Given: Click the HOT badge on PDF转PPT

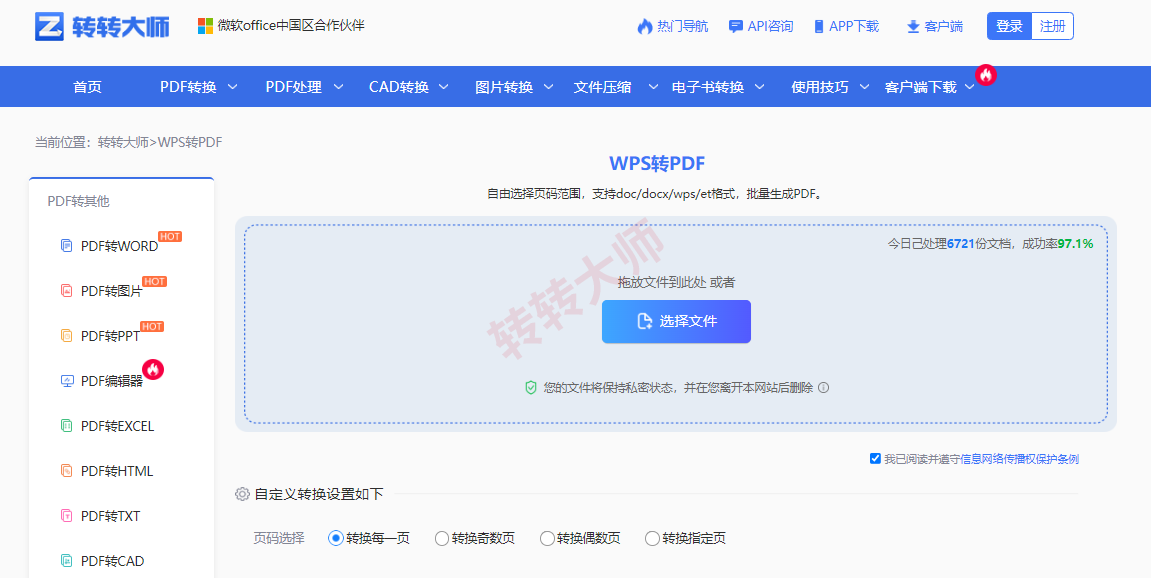Looking at the screenshot, I should (x=152, y=326).
